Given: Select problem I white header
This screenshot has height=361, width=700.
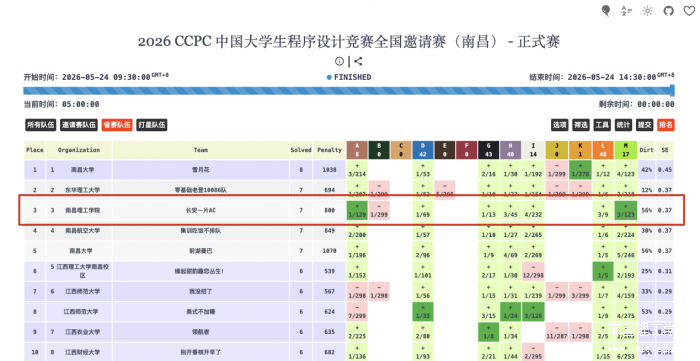Looking at the screenshot, I should click(x=533, y=150).
